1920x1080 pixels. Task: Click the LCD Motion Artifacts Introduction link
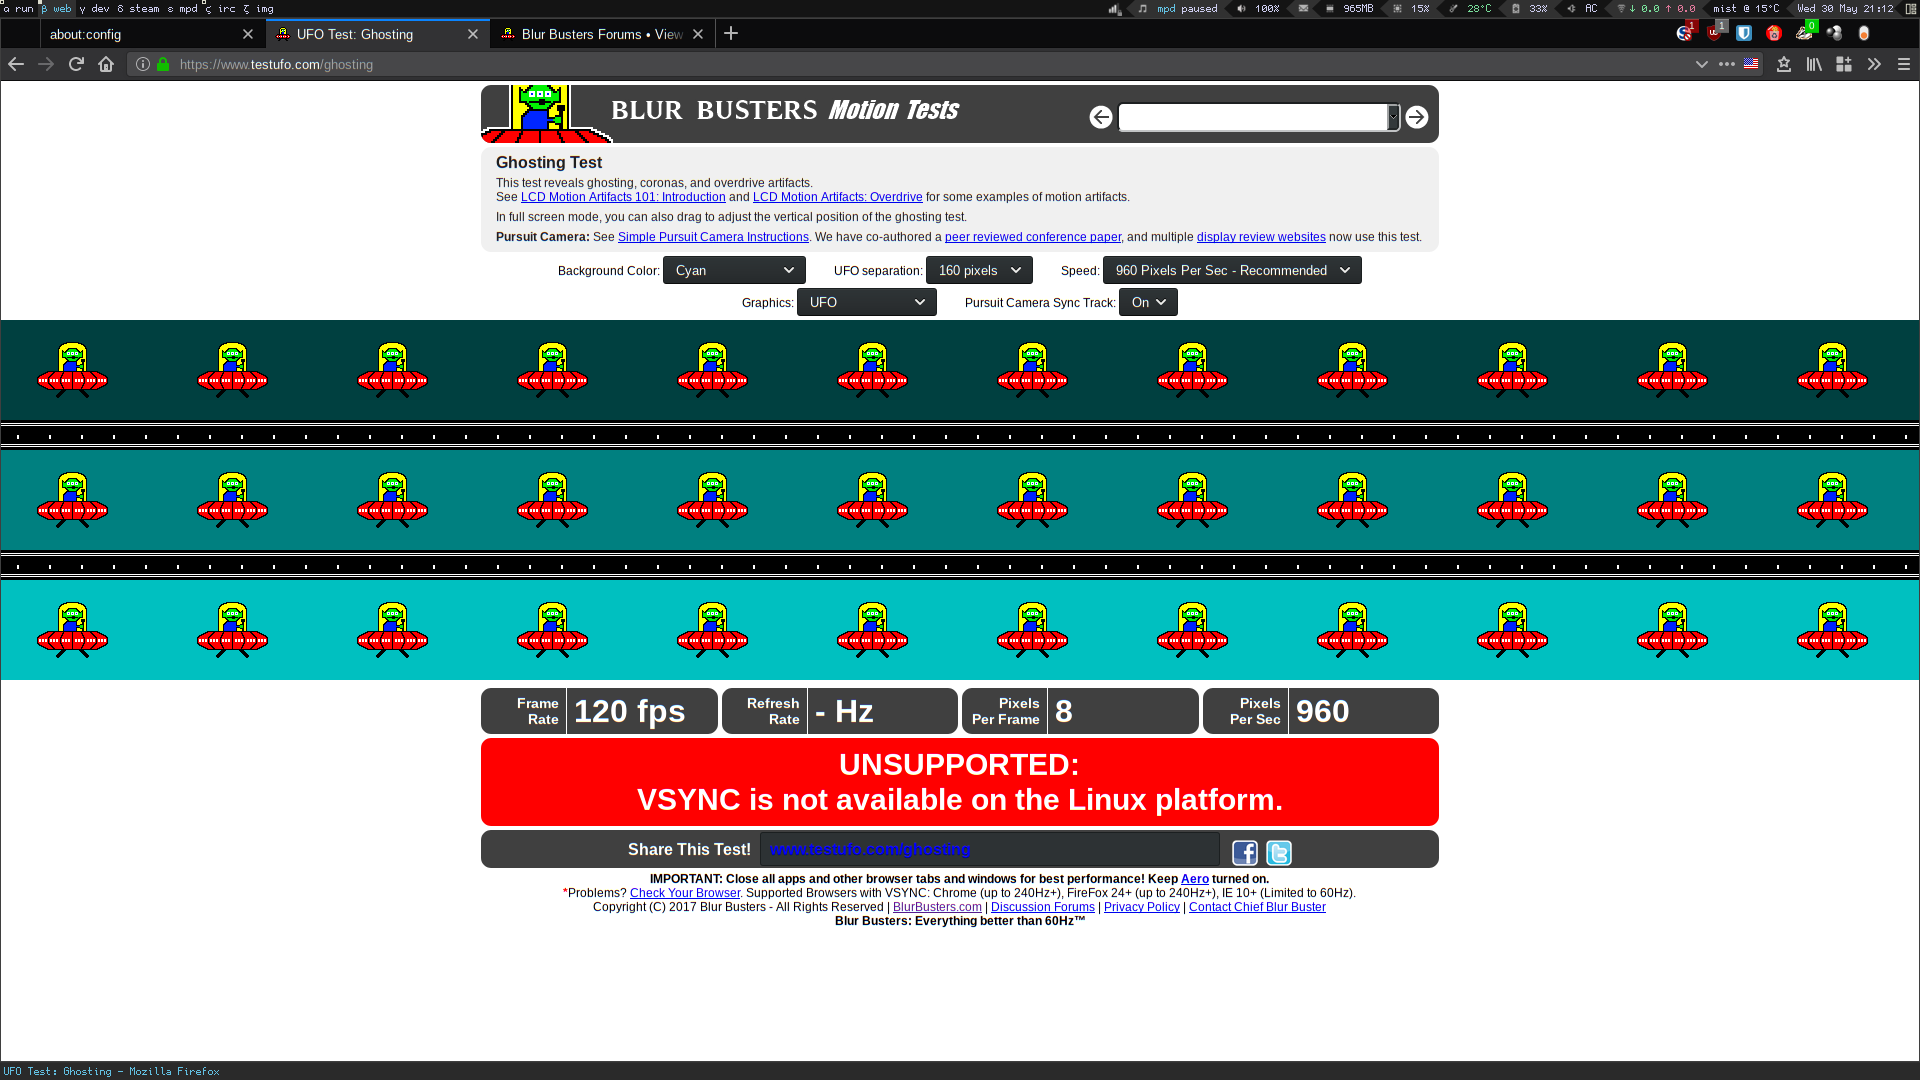[x=622, y=196]
